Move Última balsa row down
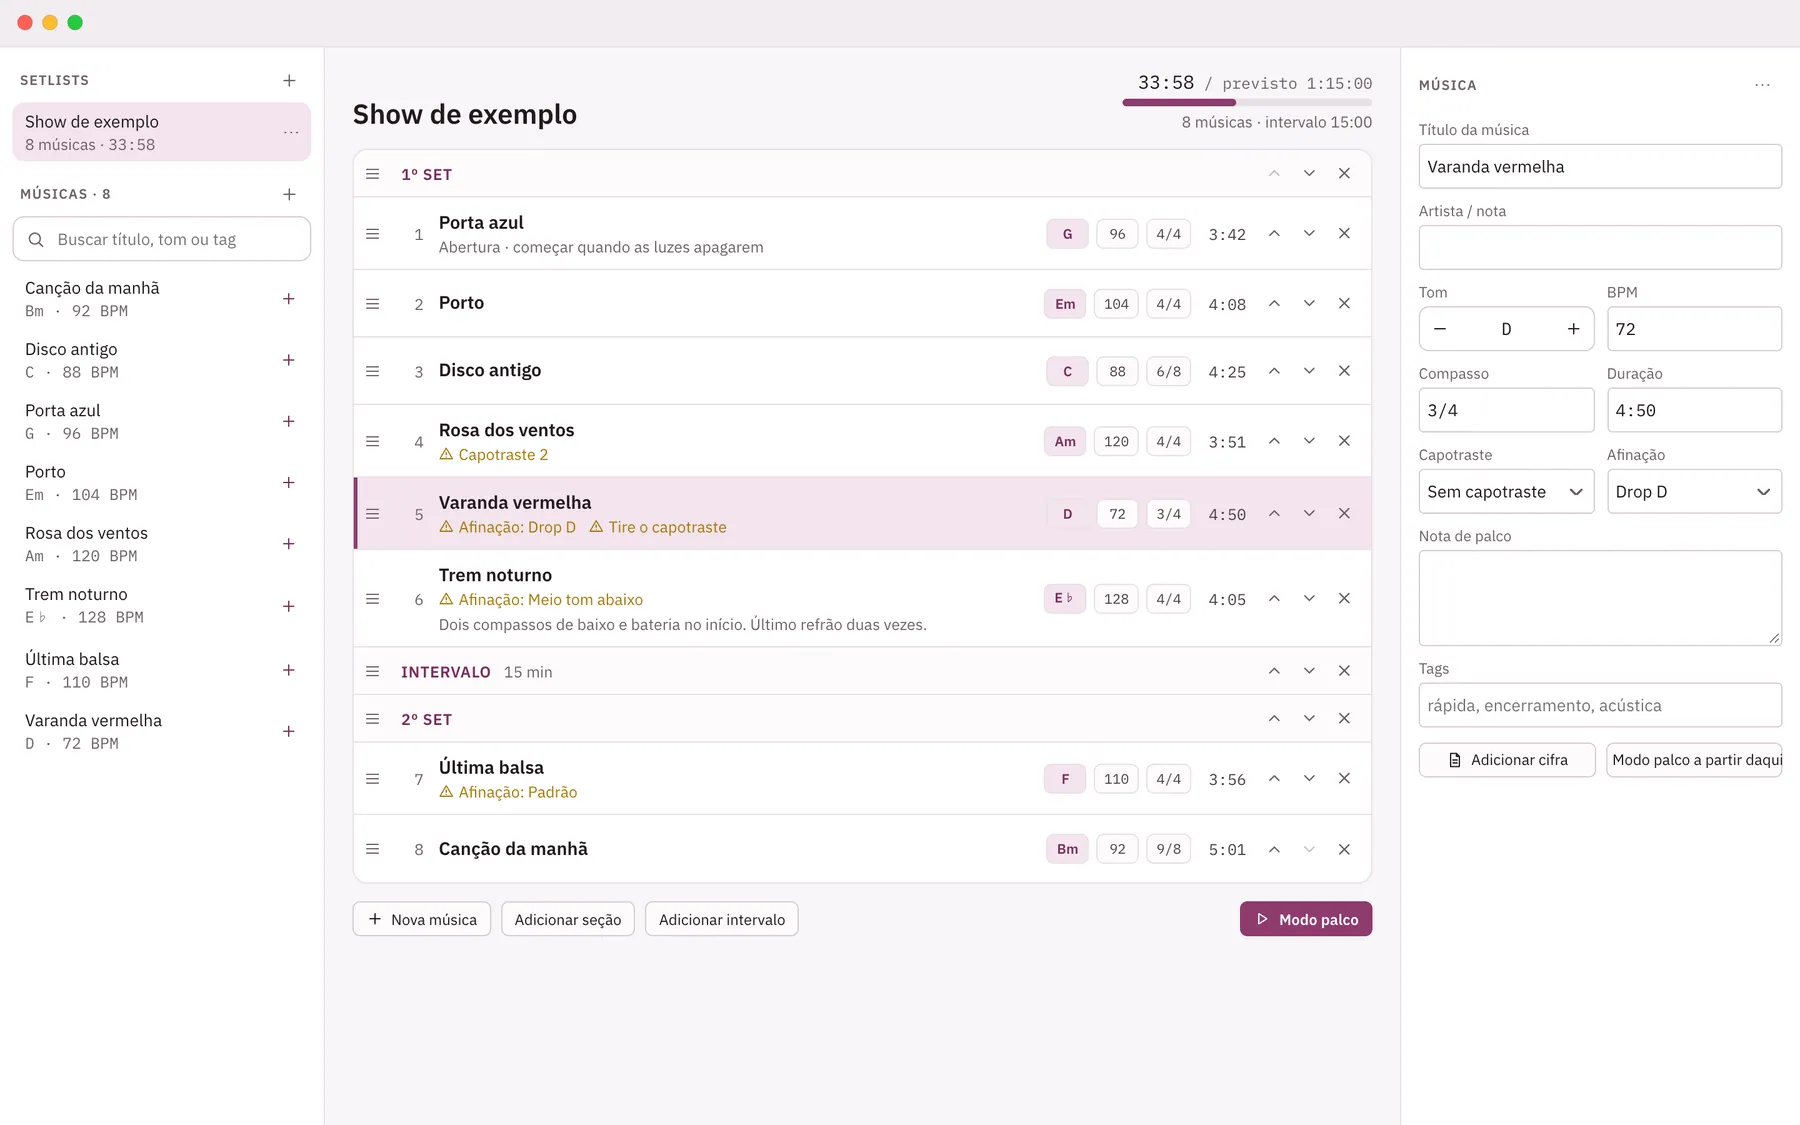This screenshot has height=1125, width=1800. click(x=1309, y=779)
